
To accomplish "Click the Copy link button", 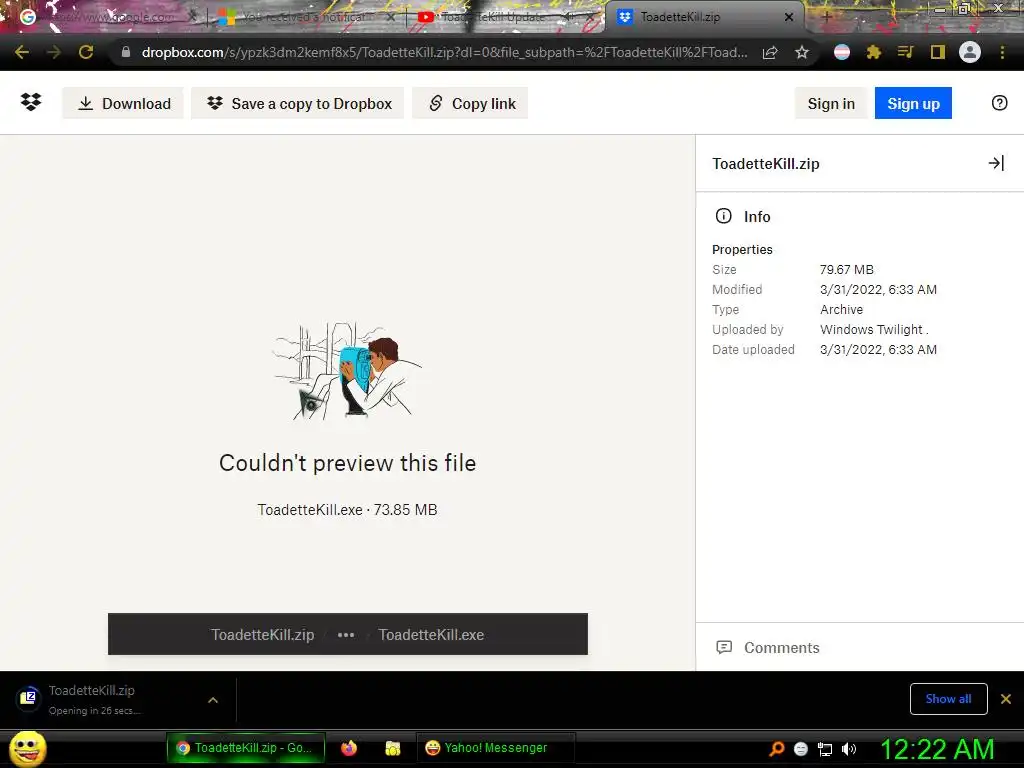I will click(x=470, y=103).
